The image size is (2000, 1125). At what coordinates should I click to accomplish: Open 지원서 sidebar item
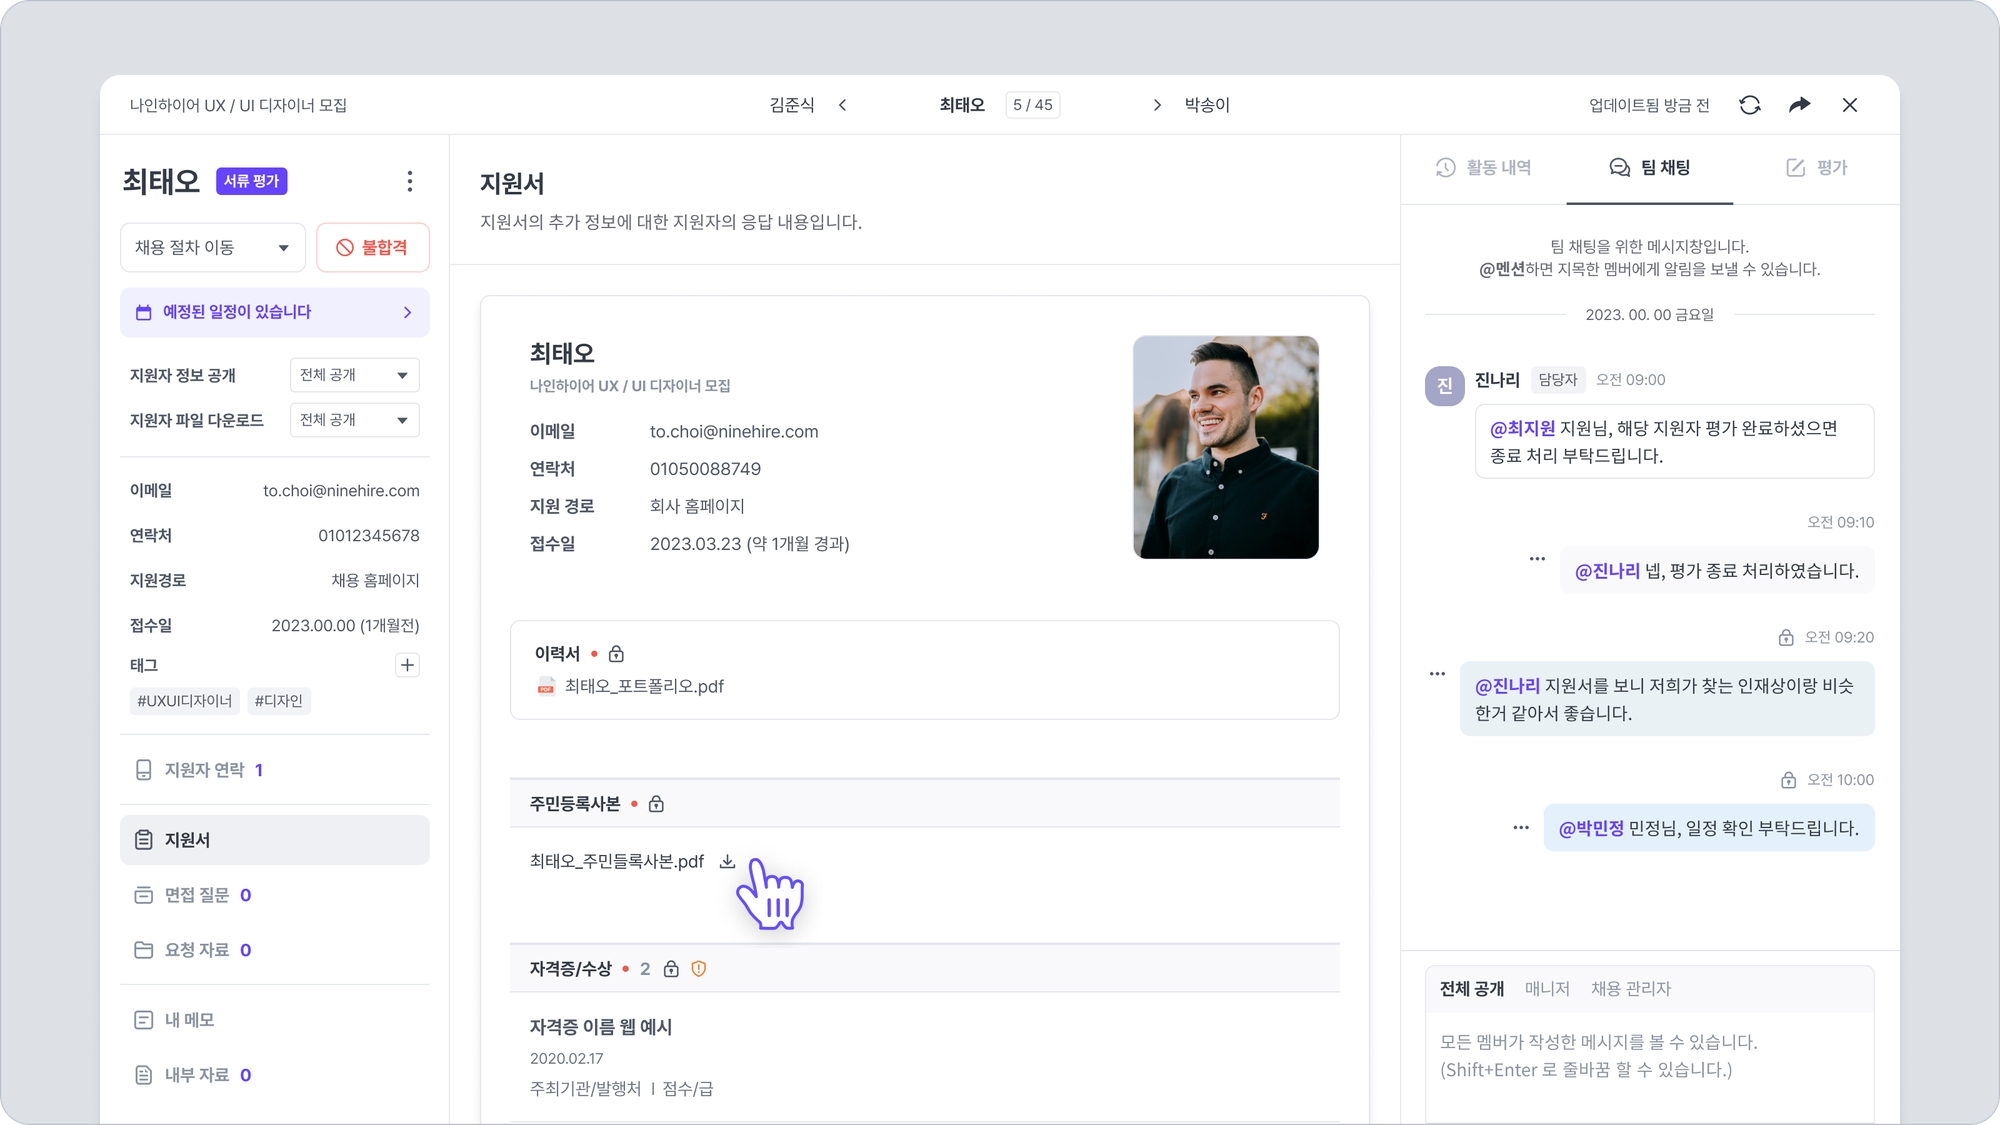(275, 840)
